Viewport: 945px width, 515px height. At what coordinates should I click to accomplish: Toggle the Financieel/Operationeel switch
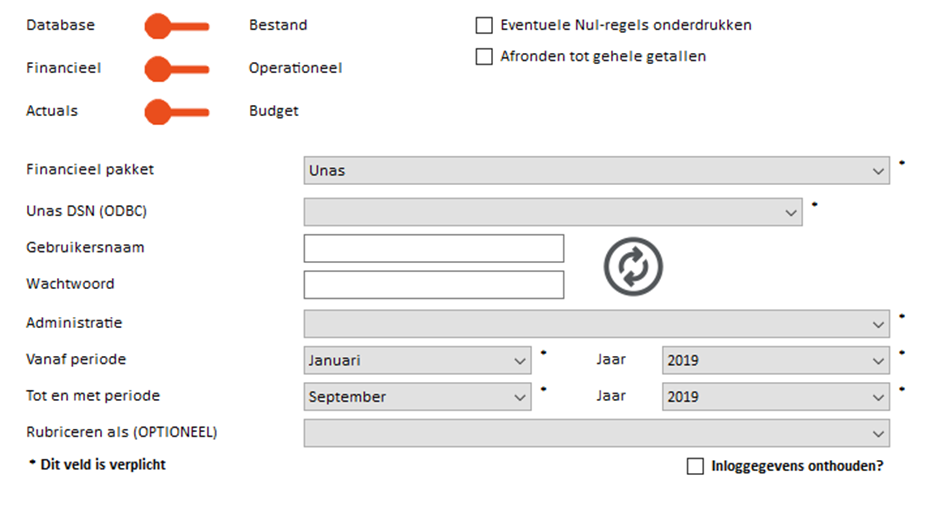pyautogui.click(x=177, y=69)
